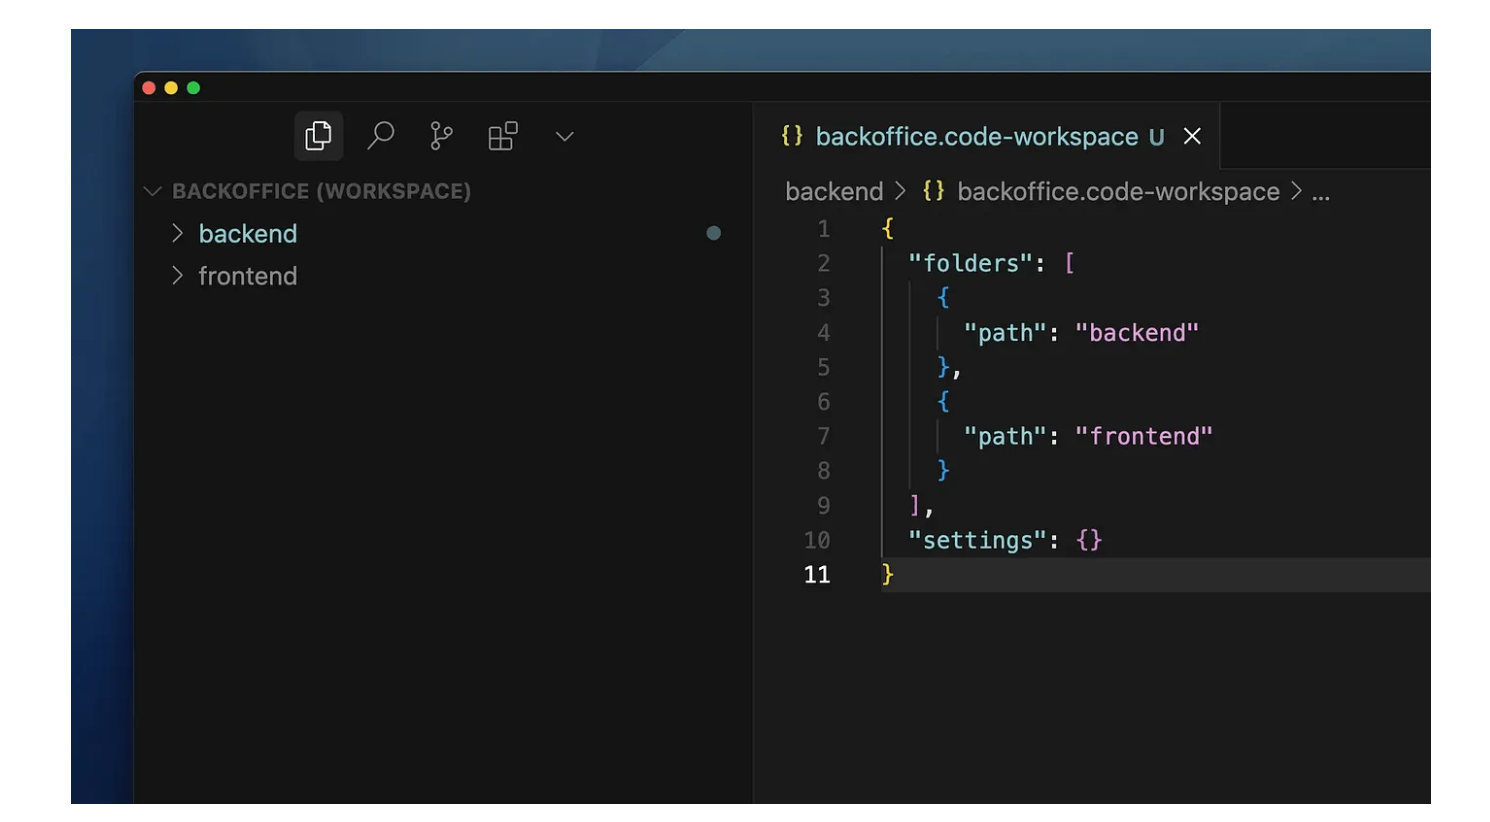Image resolution: width=1490 pixels, height=822 pixels.
Task: Open the Source Control branch icon
Action: click(441, 136)
